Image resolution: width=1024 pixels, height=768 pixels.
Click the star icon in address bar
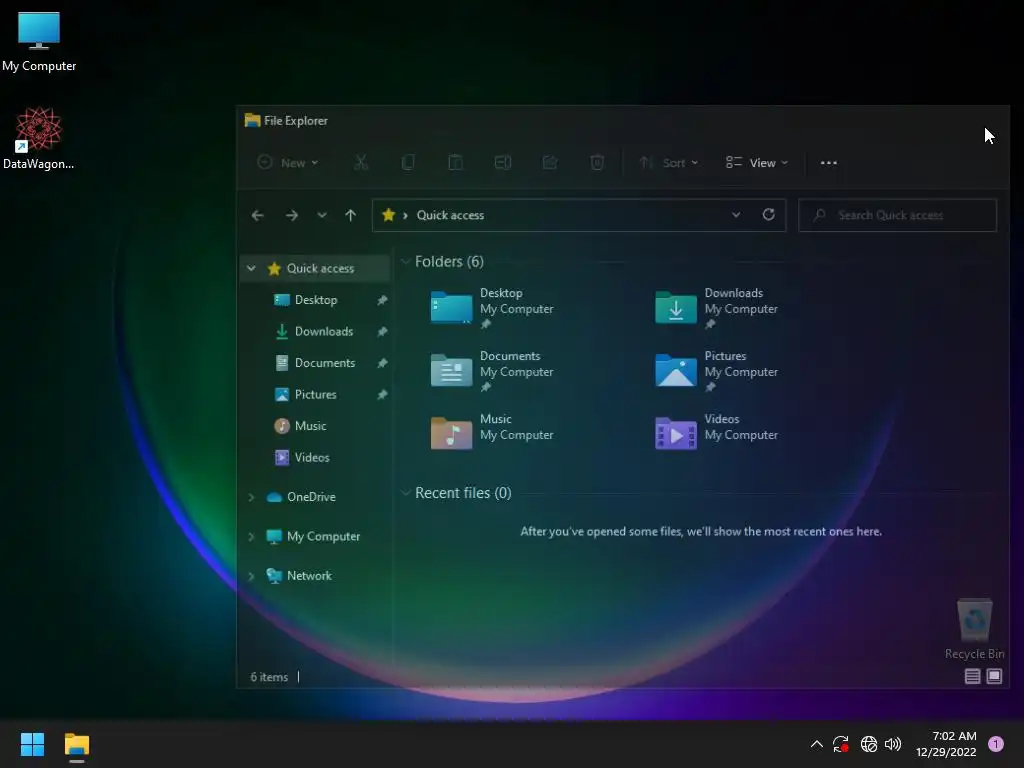pos(388,214)
